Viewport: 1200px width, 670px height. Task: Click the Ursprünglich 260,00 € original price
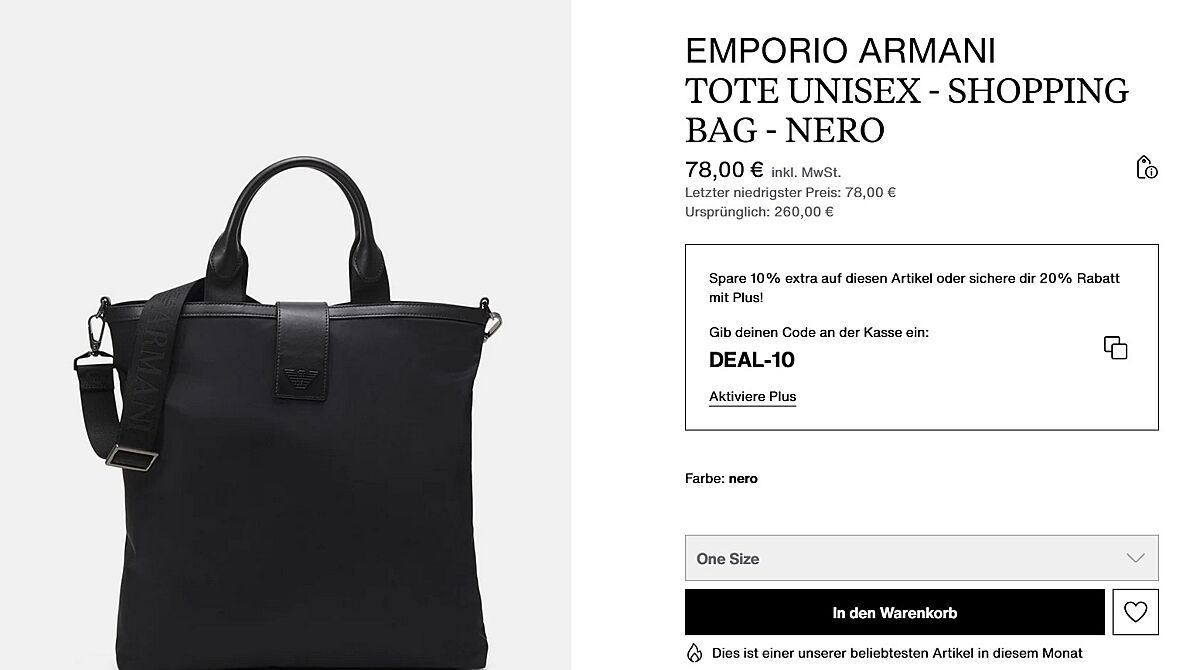coord(759,212)
